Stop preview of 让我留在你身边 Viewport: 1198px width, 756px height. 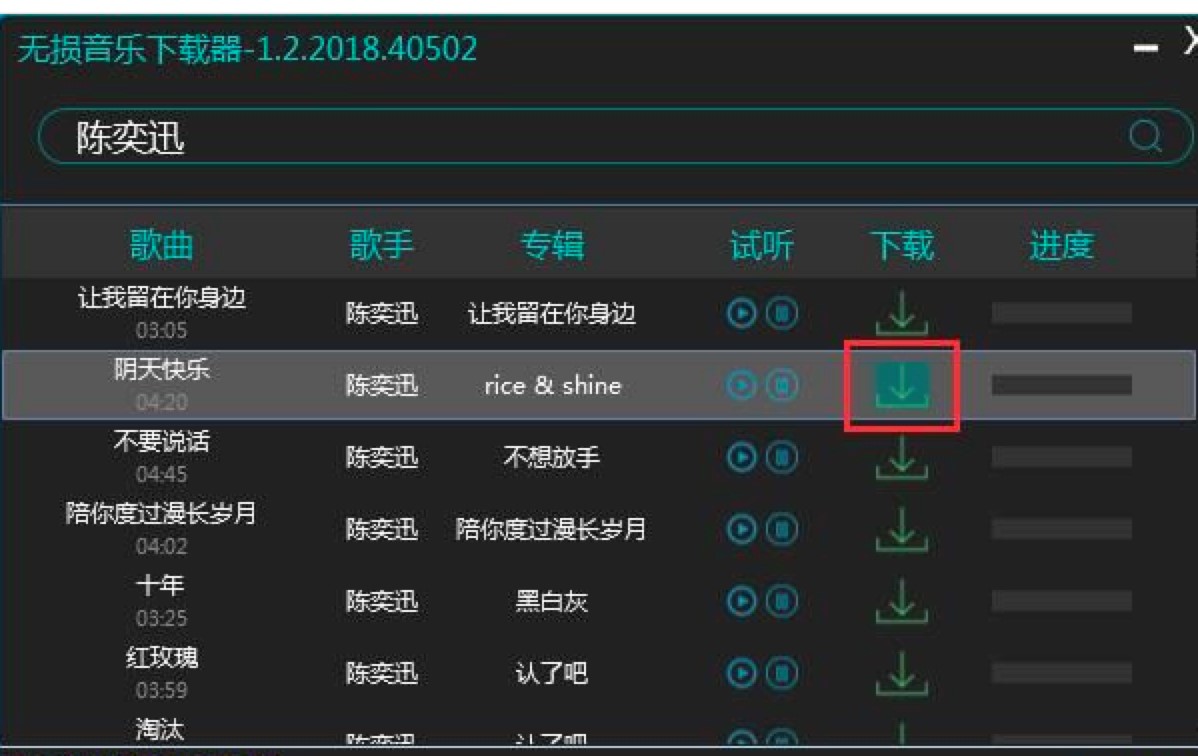[x=782, y=313]
